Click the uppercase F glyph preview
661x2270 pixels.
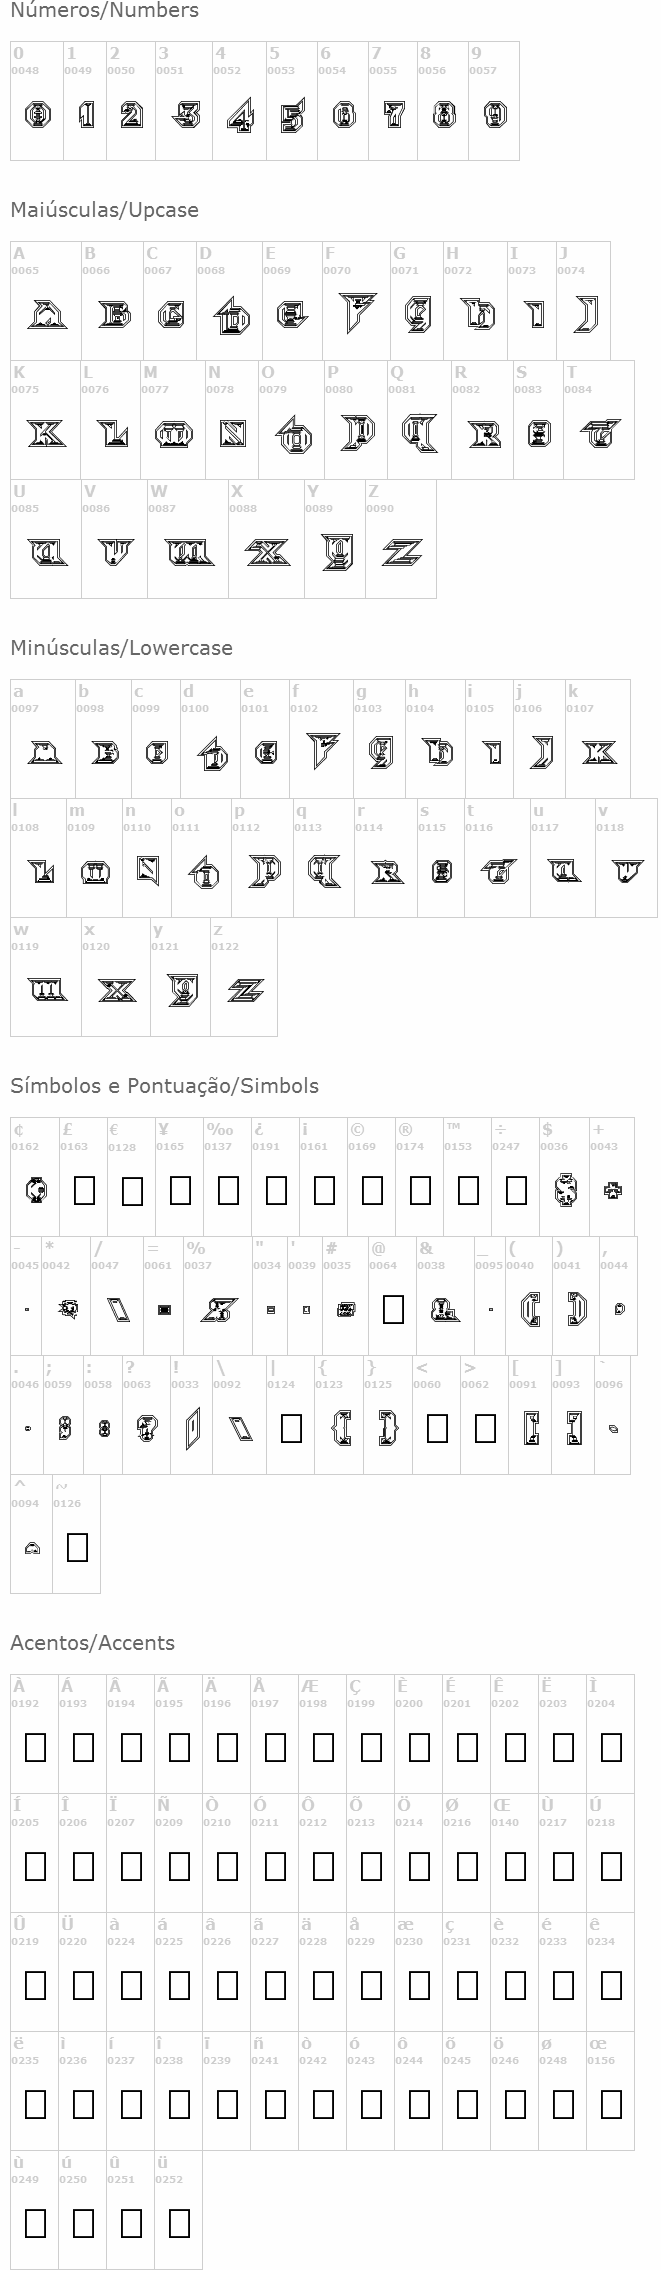356,314
